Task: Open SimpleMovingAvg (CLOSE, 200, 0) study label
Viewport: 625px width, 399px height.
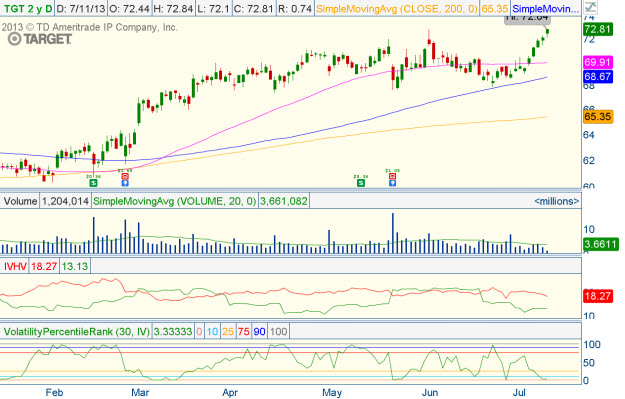Action: 397,8
